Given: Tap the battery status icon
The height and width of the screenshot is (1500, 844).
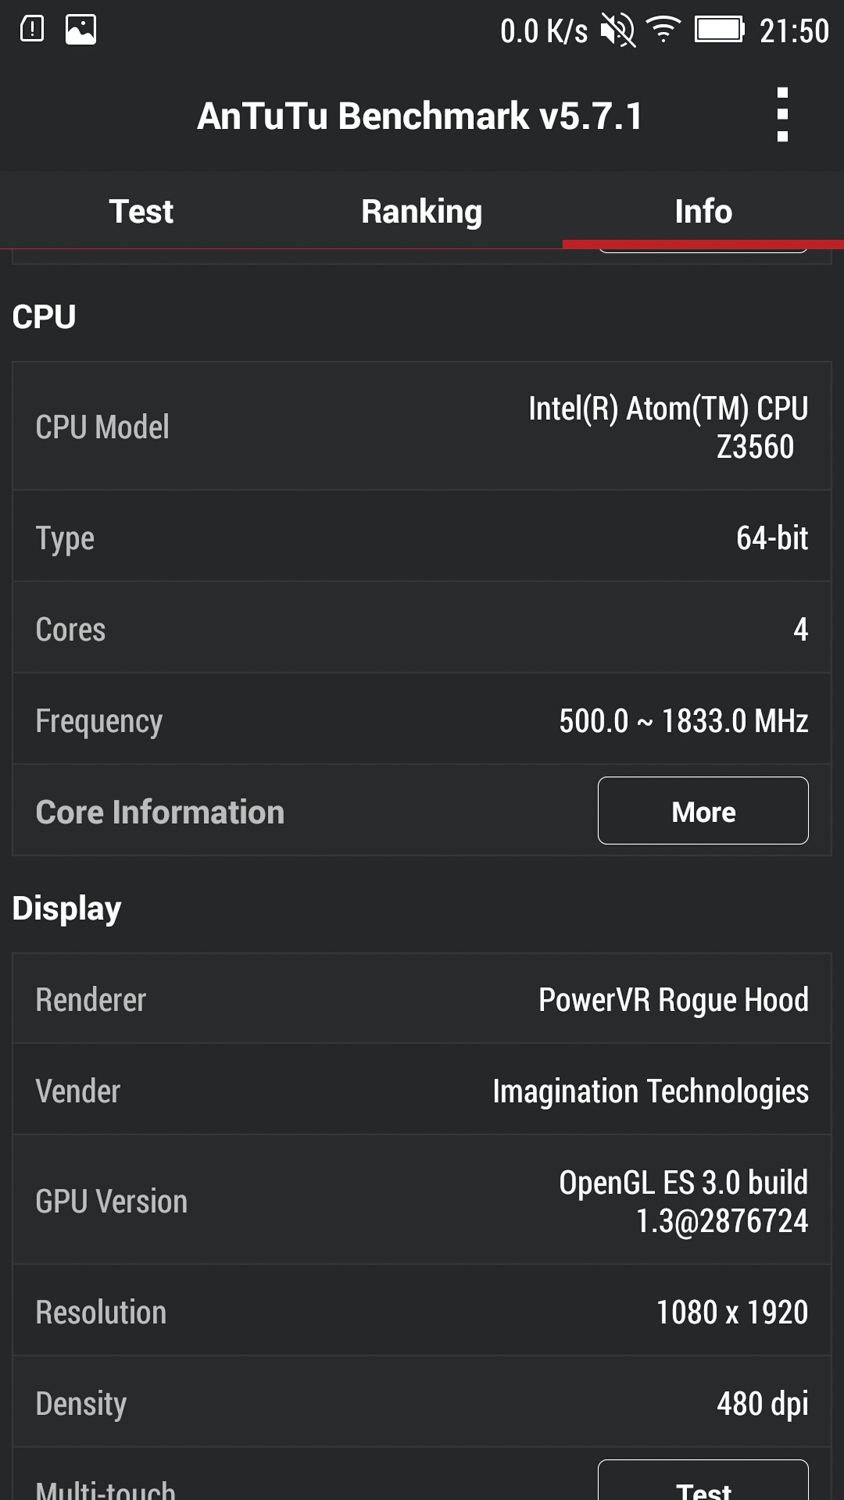Looking at the screenshot, I should [719, 30].
